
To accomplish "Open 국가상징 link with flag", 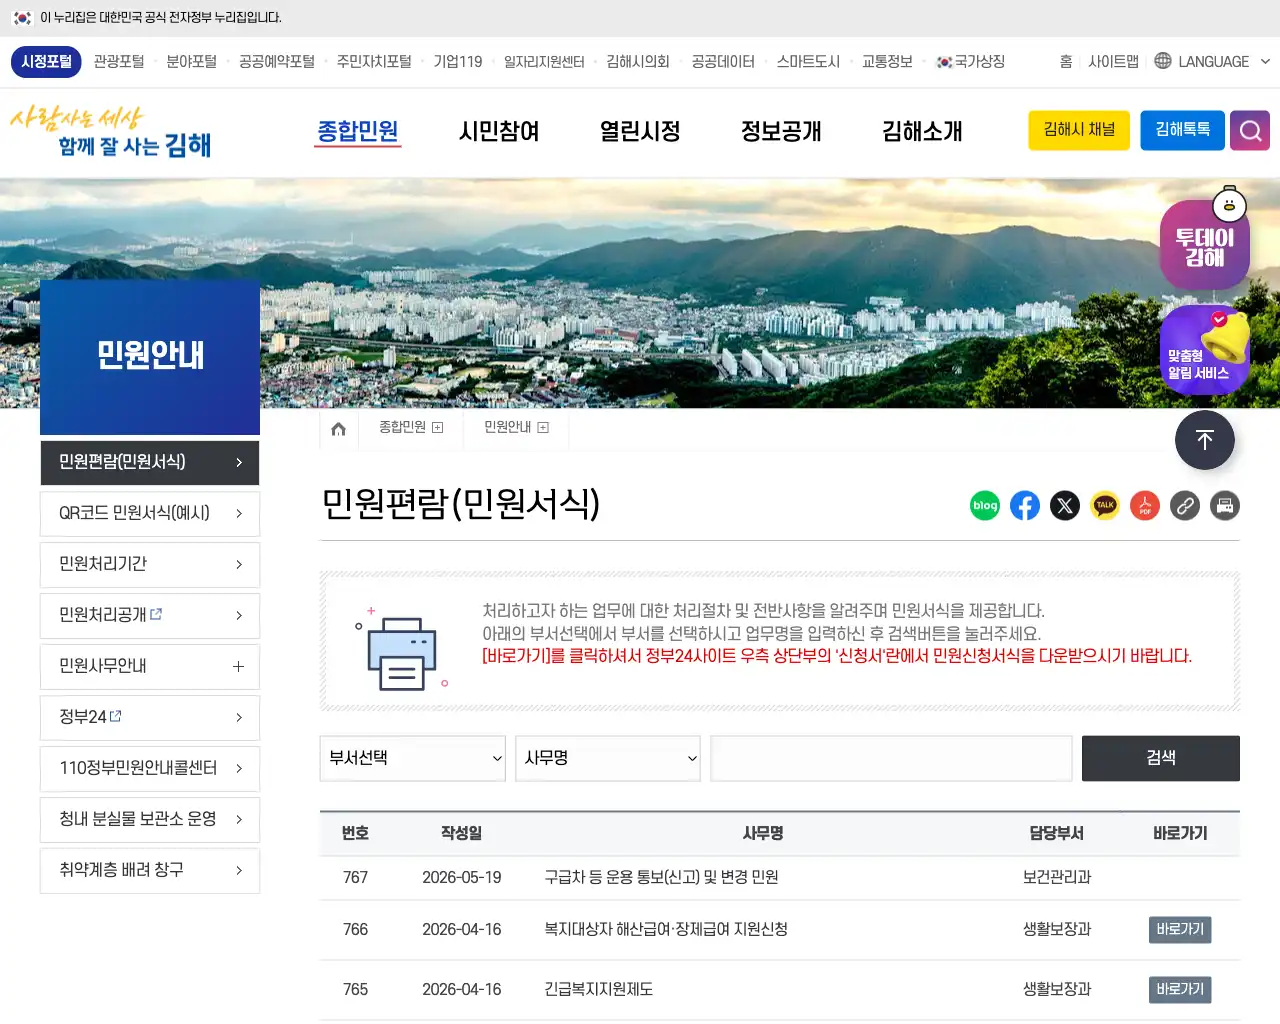I will pos(971,61).
